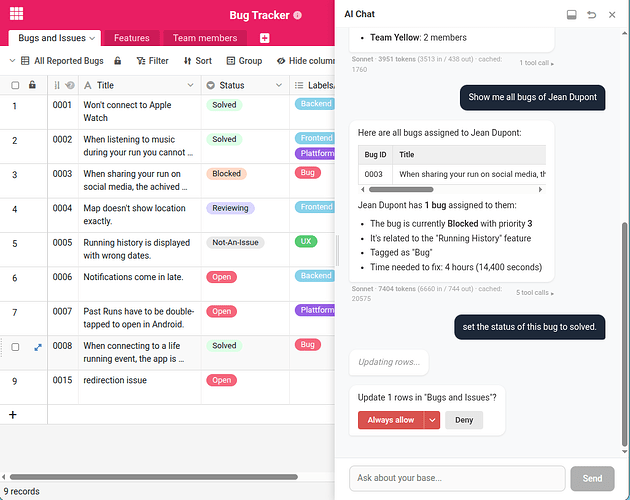Viewport: 630px width, 500px height.
Task: Add a new row with plus icon
Action: (x=13, y=414)
